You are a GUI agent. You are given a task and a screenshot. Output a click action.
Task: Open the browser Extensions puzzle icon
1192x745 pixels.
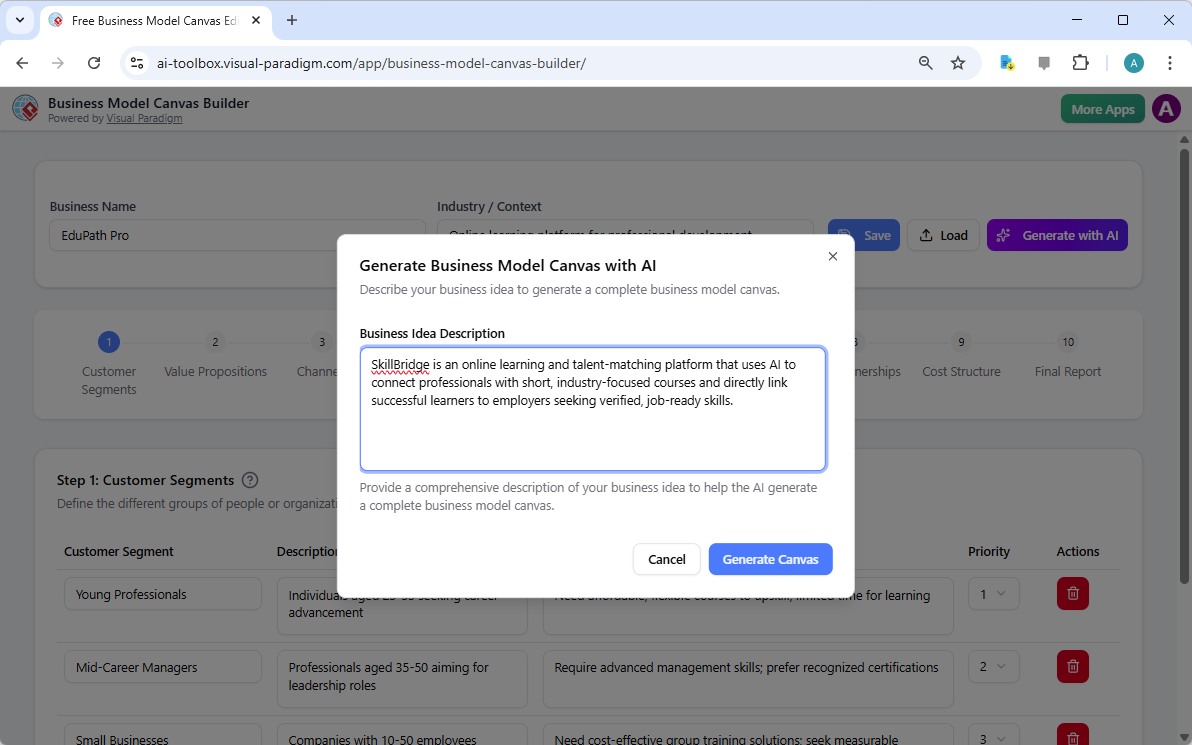point(1080,63)
